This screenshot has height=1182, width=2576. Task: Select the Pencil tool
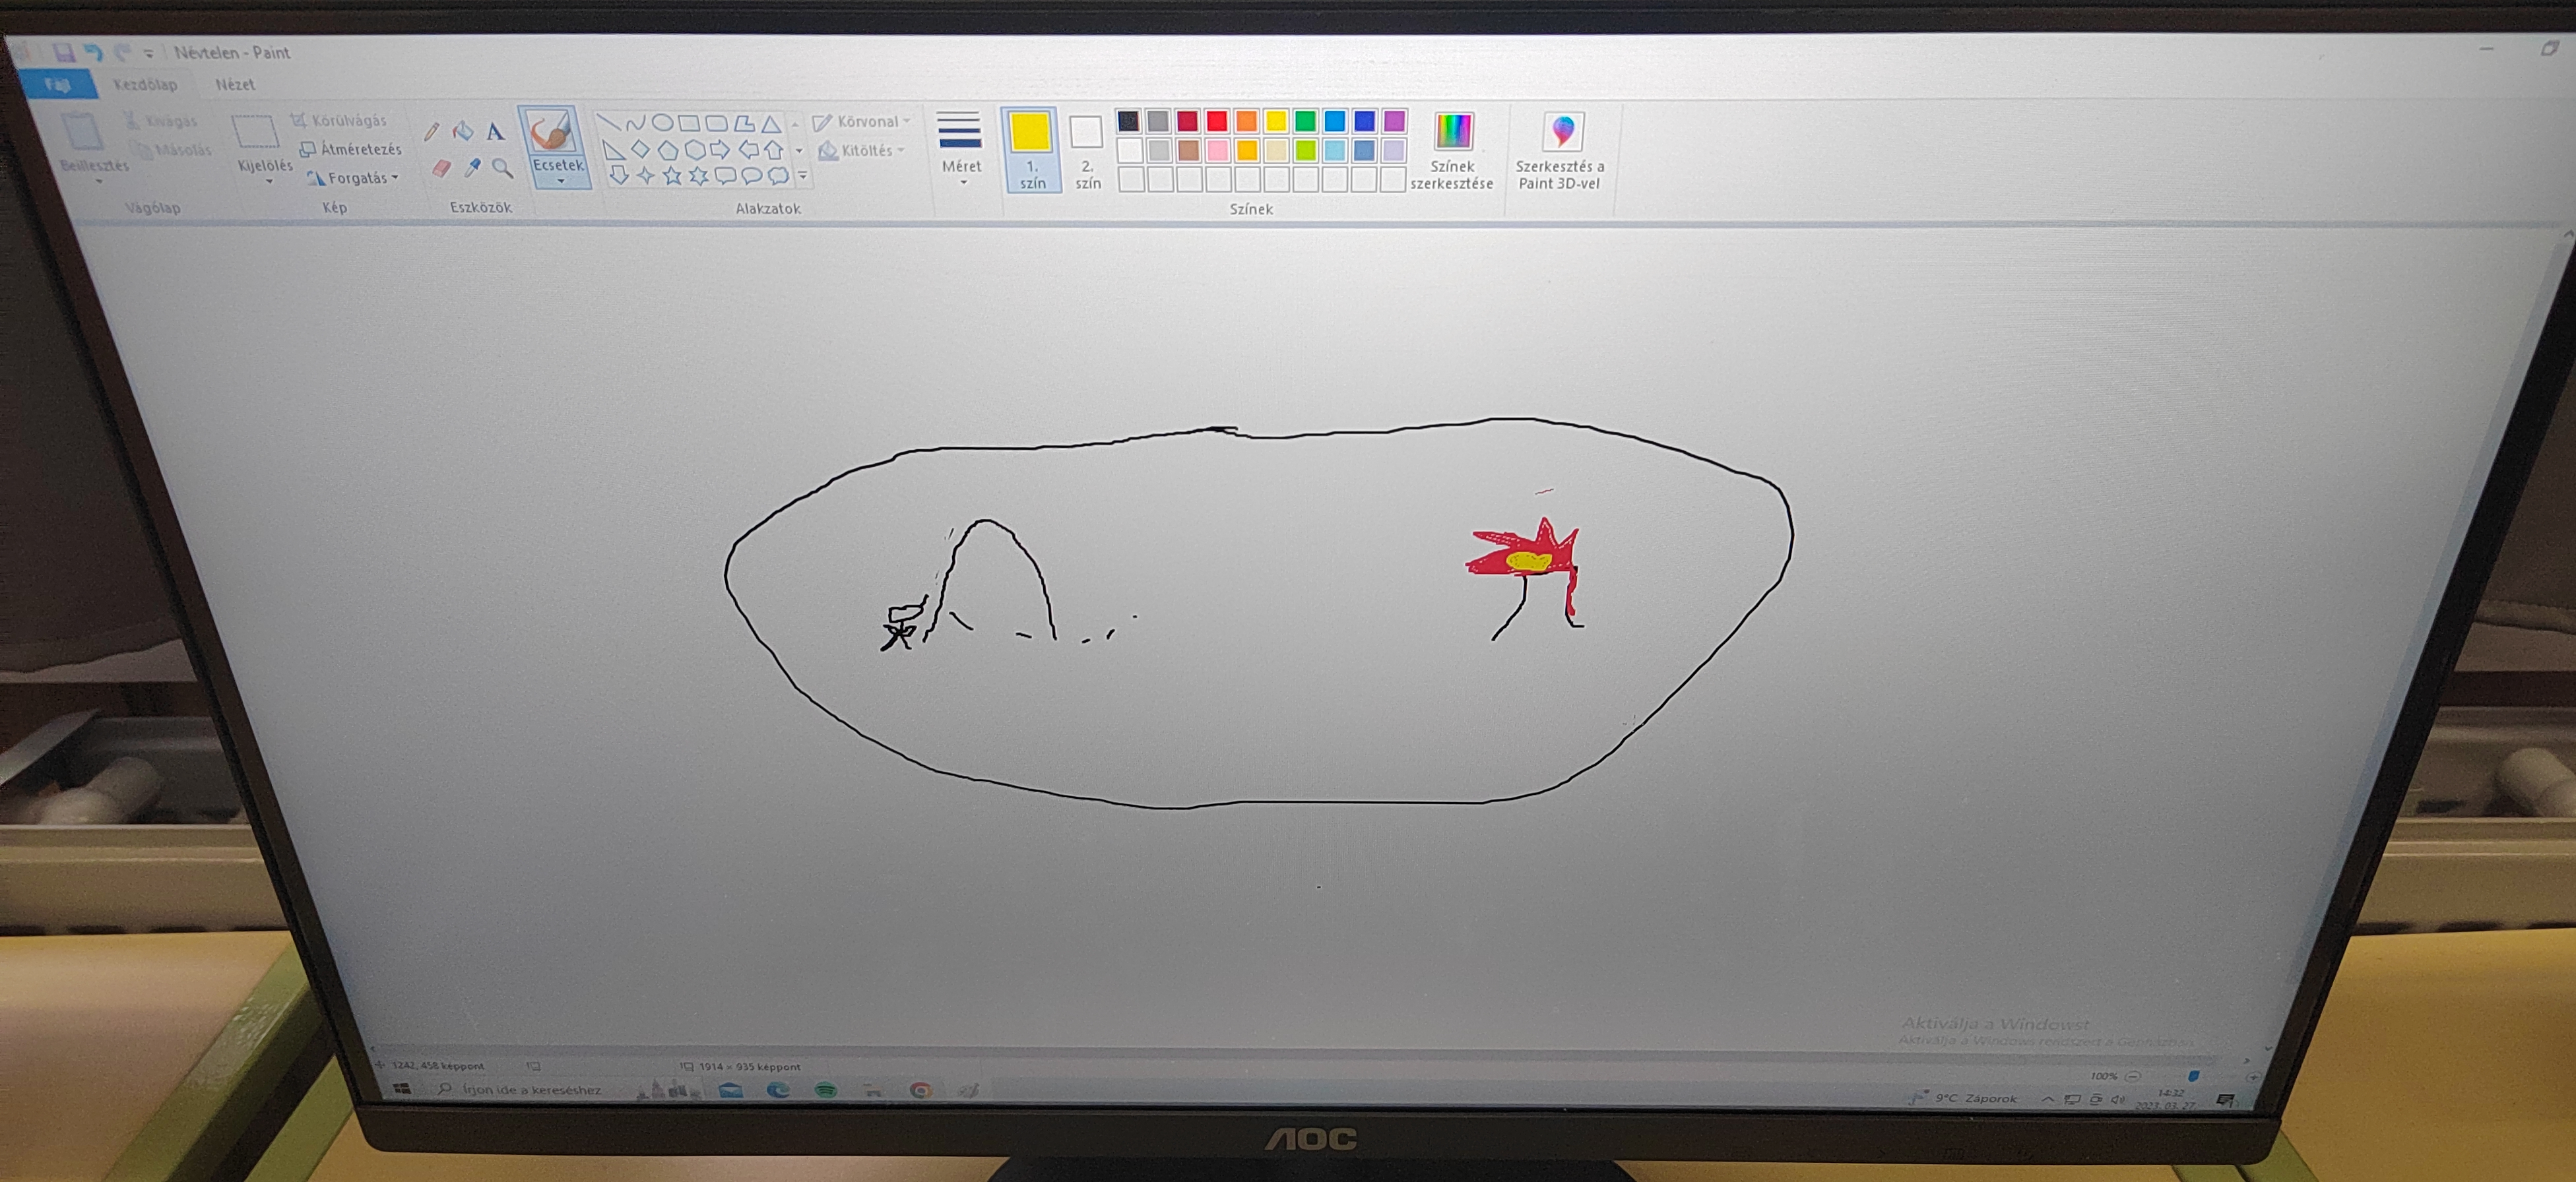coord(431,133)
